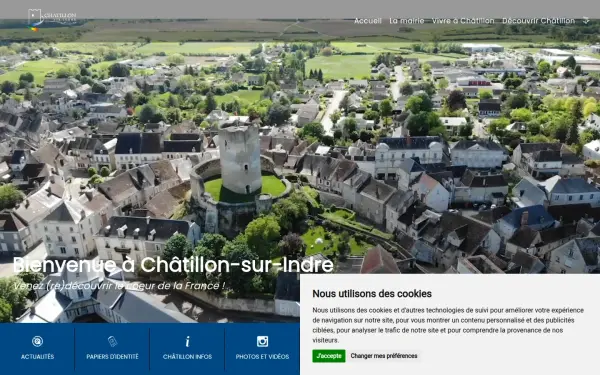Open the CHÂTILLON INFOS link label
The image size is (600, 375).
pos(188,357)
